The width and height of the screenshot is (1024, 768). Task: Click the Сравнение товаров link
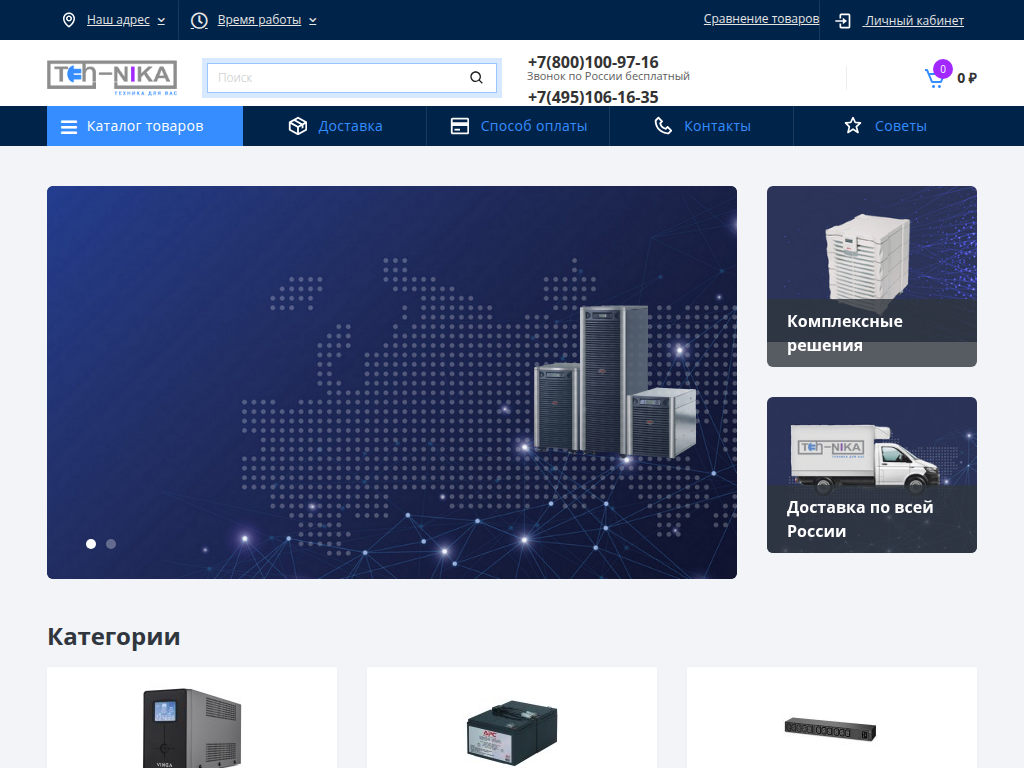(x=761, y=19)
